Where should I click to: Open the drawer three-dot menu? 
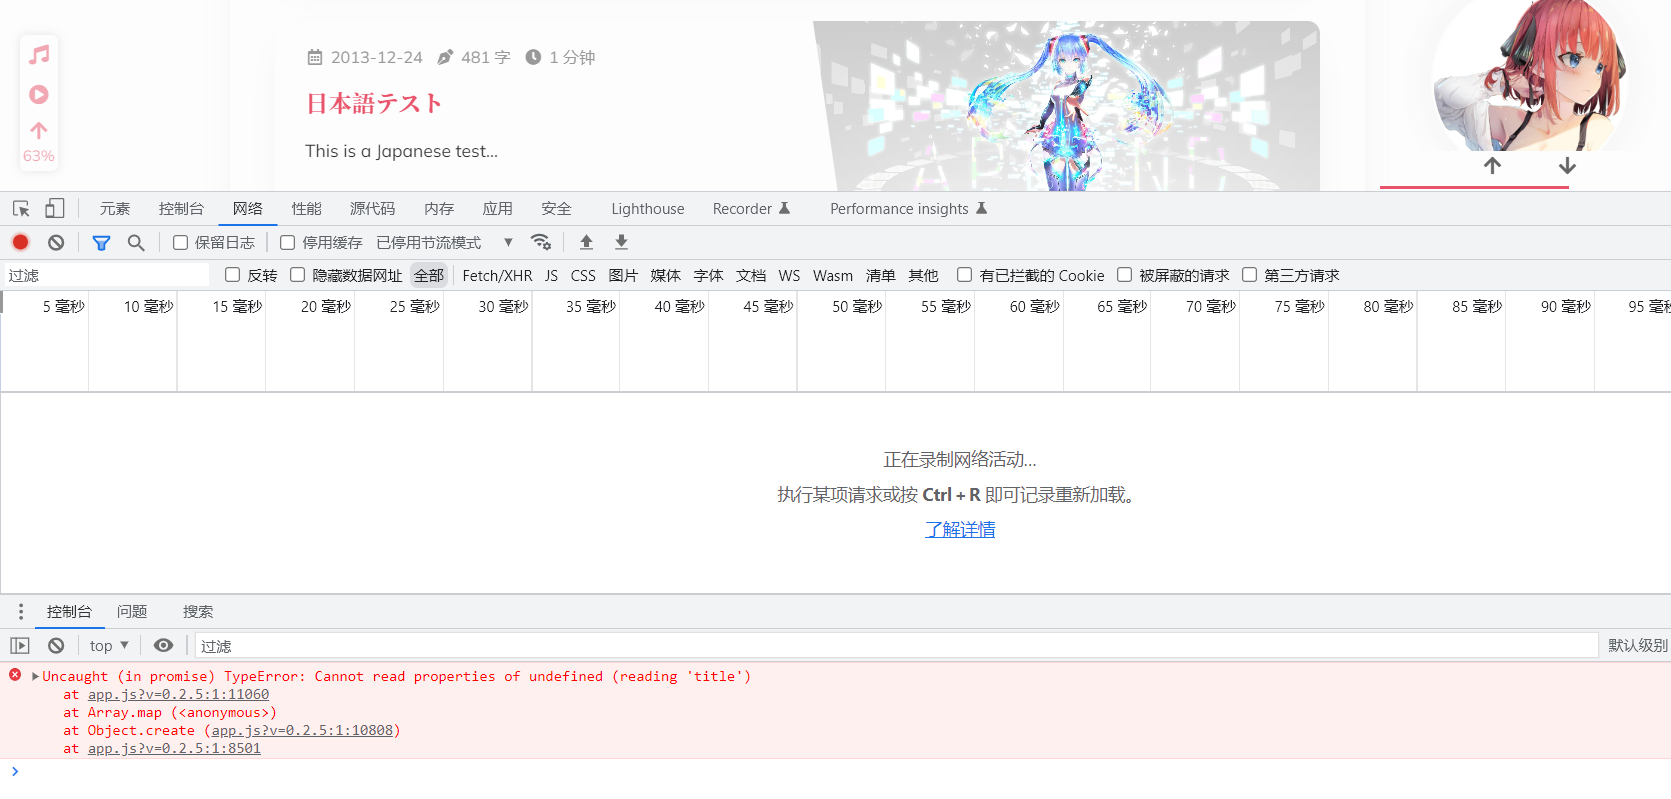pyautogui.click(x=20, y=611)
